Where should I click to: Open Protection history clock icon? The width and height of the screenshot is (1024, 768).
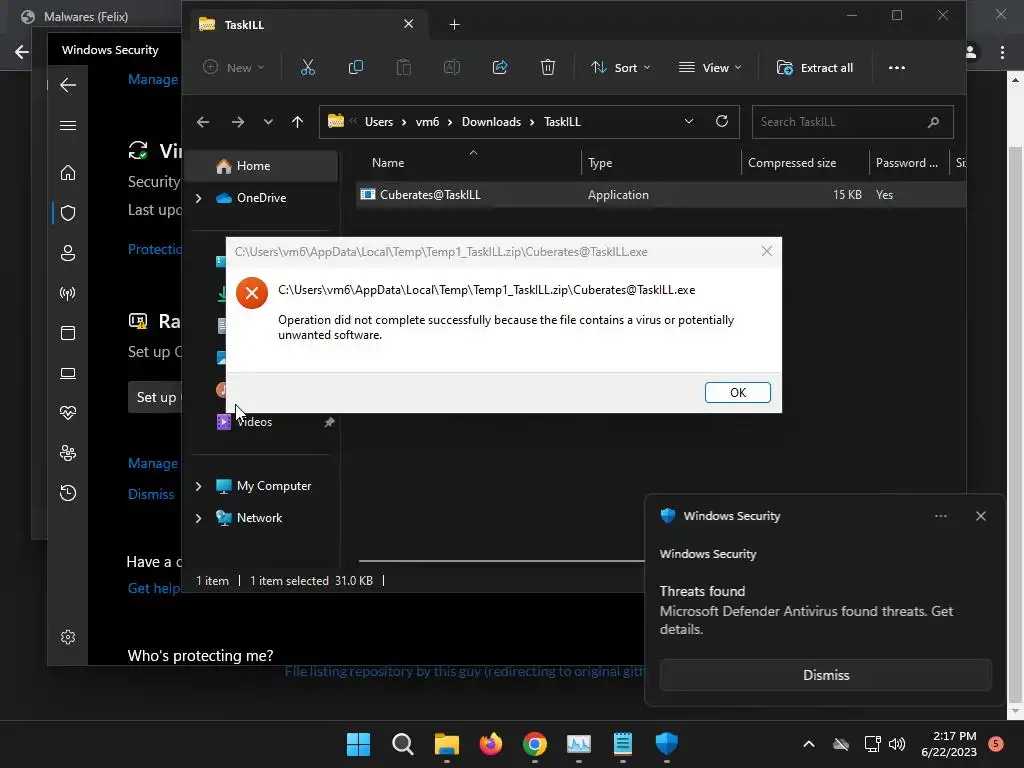(x=68, y=493)
